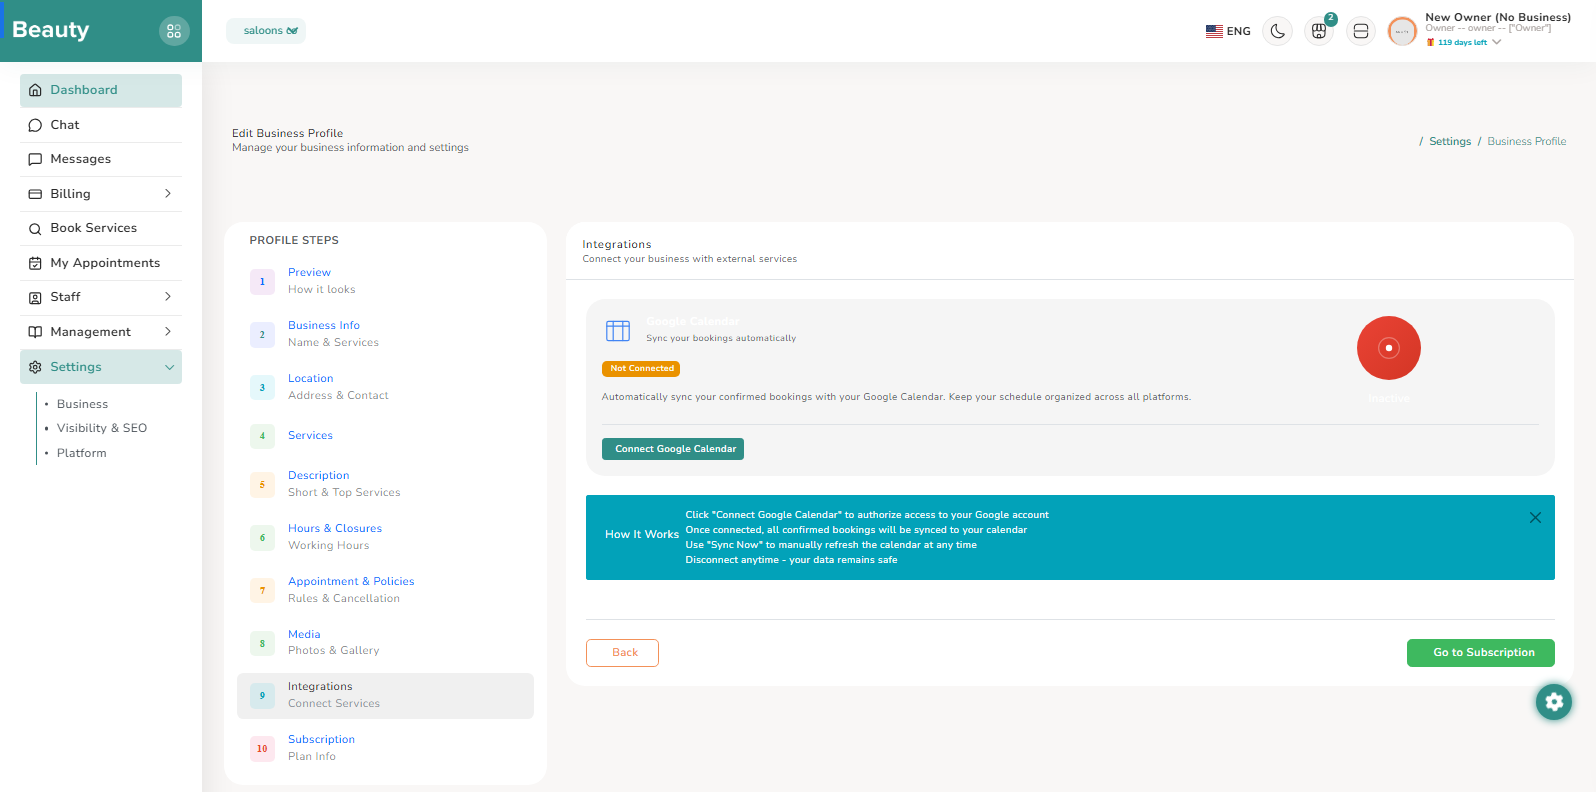Click the step number 10 badge
This screenshot has width=1596, height=792.
click(x=262, y=749)
